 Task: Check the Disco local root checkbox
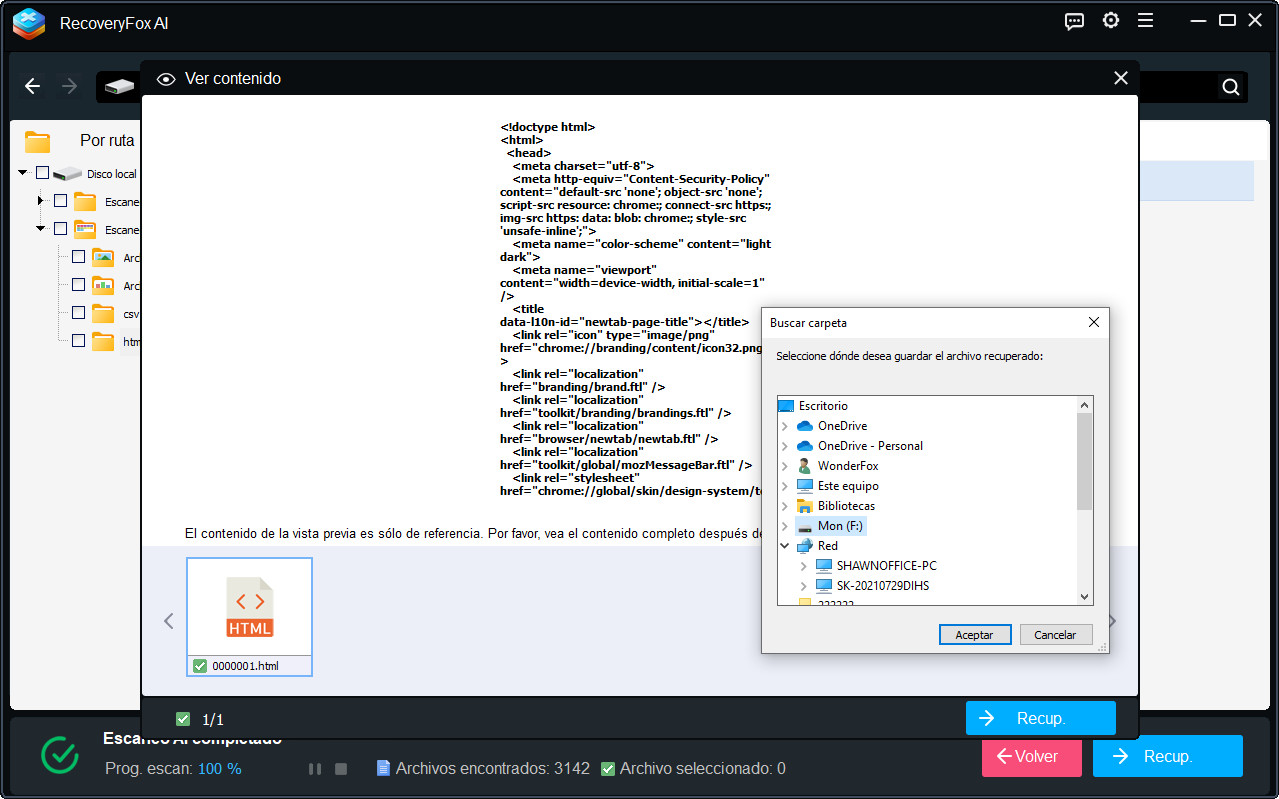tap(42, 173)
